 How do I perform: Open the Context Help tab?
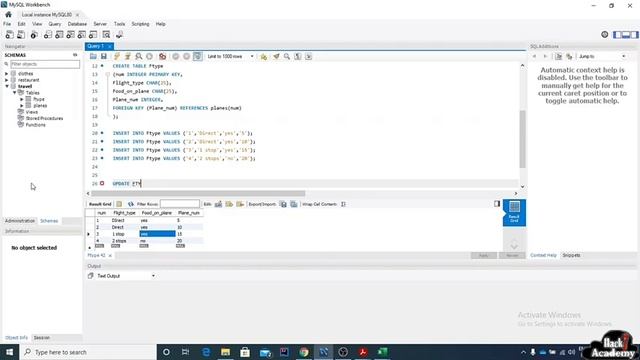tap(543, 255)
